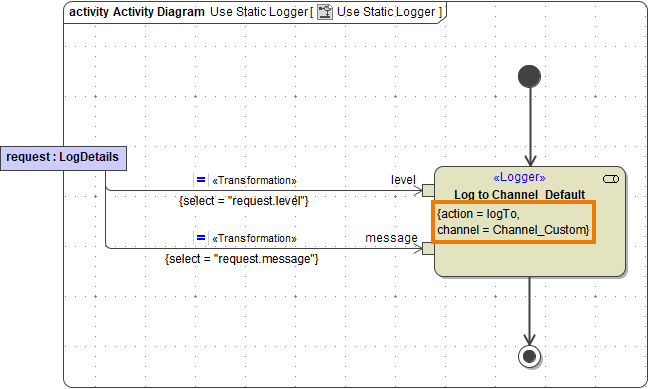The image size is (649, 389).
Task: Click the initial node black circle
Action: (x=529, y=77)
